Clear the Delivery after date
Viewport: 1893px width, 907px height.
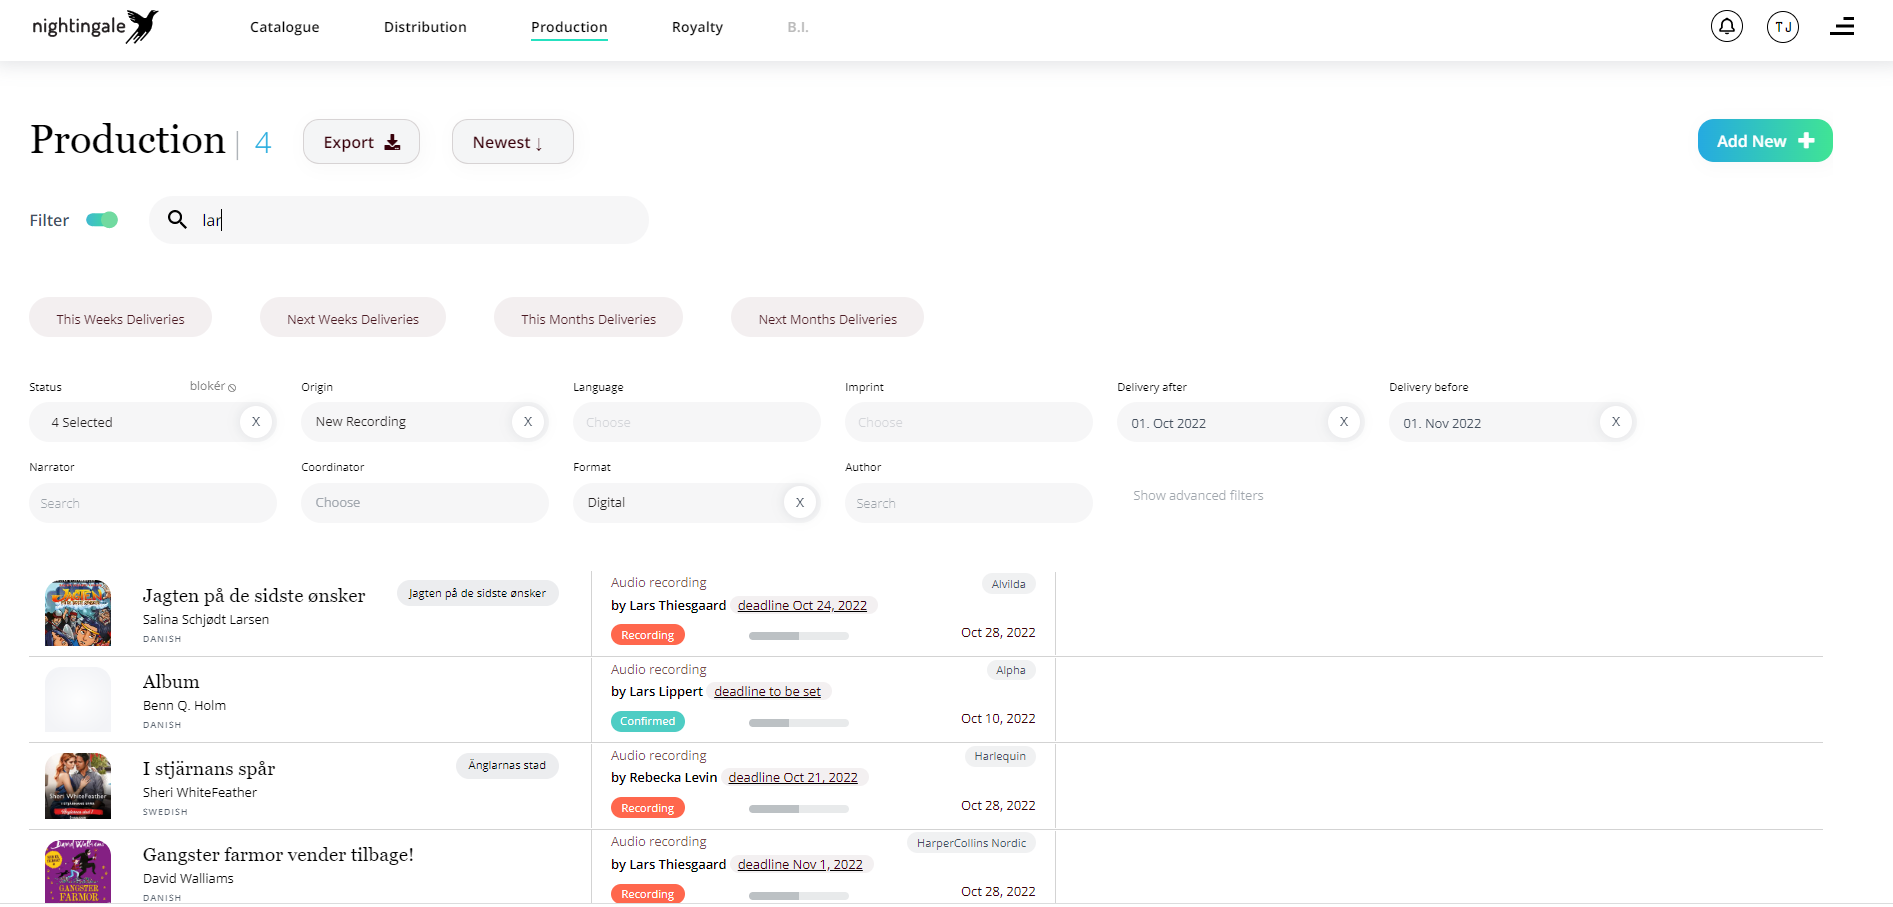(1344, 422)
